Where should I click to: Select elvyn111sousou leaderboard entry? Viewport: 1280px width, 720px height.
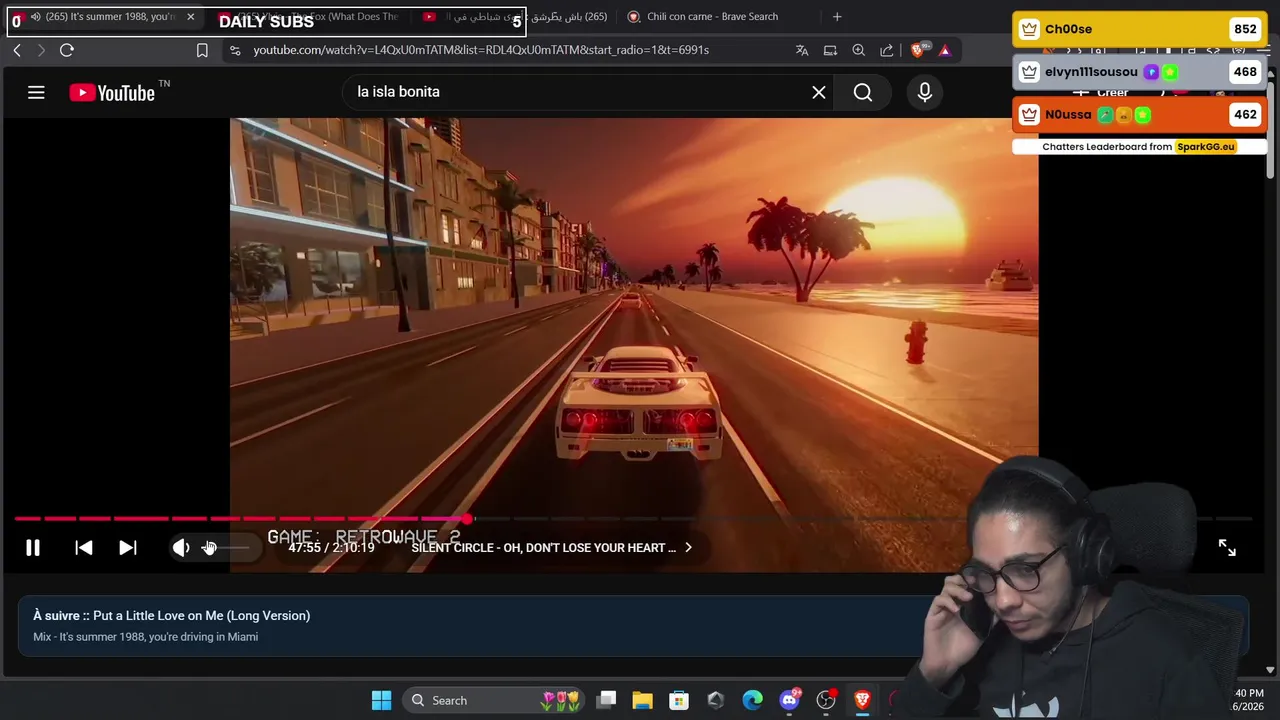(1139, 72)
